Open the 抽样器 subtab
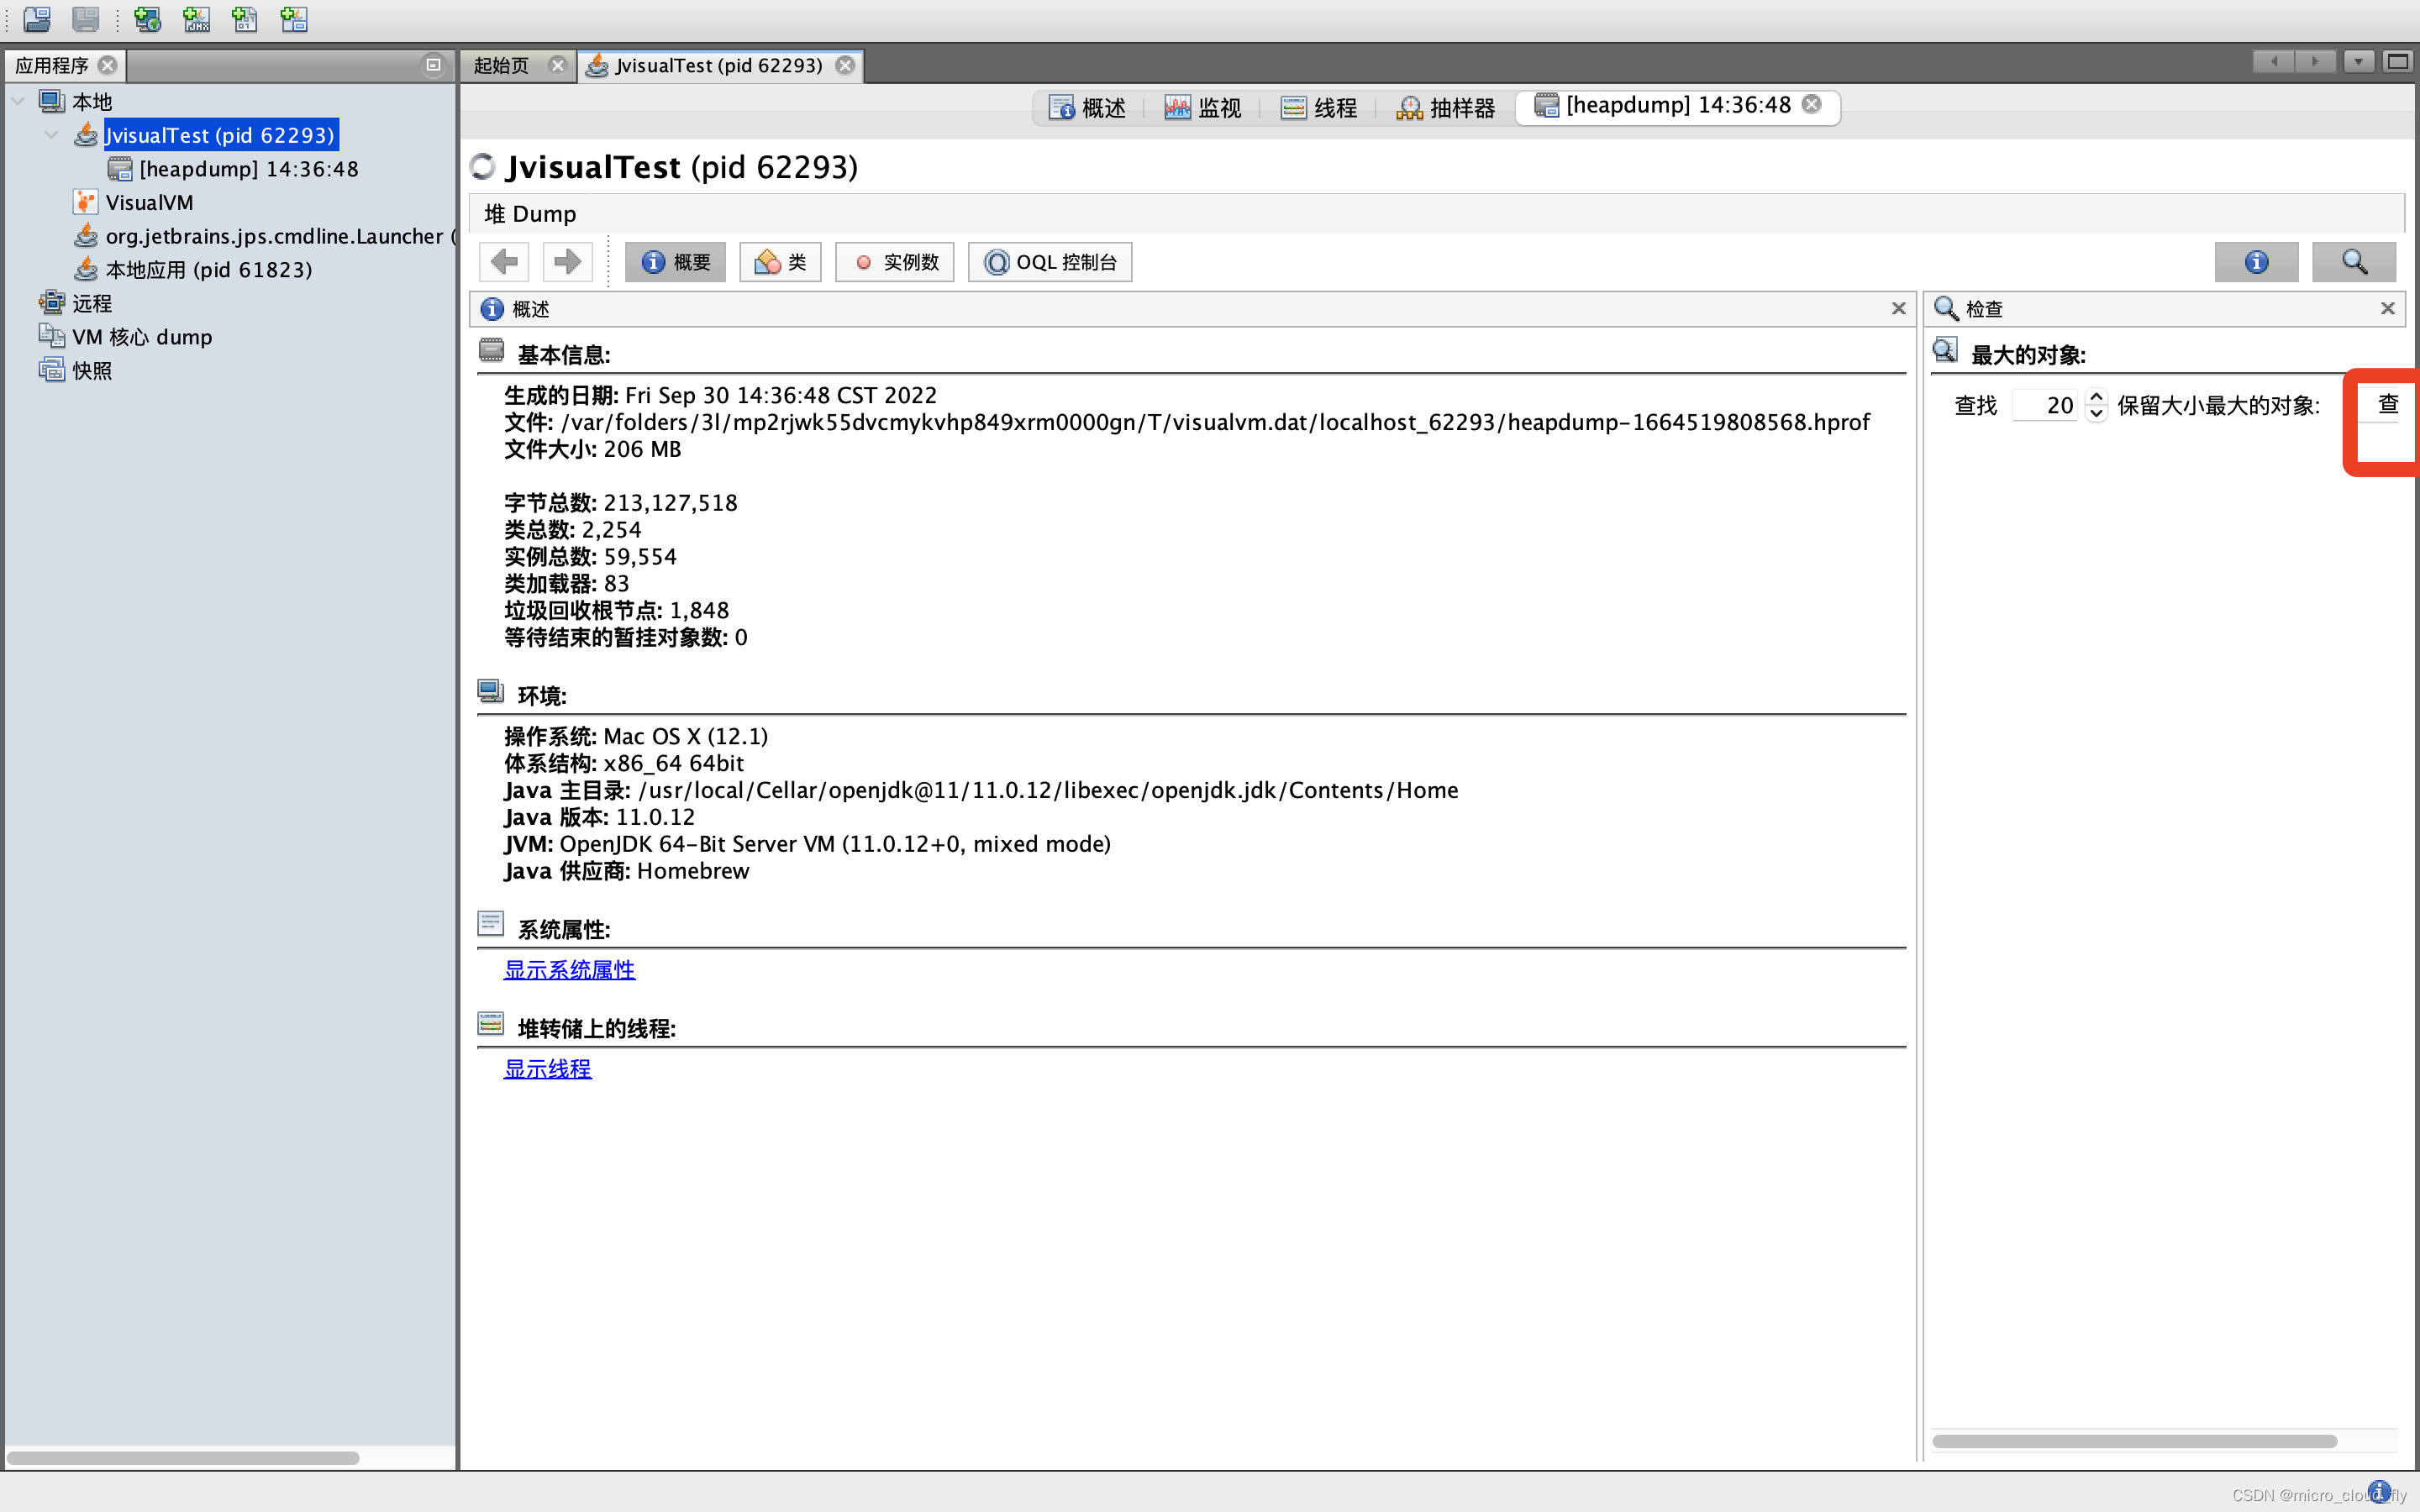The width and height of the screenshot is (2420, 1512). tap(1446, 107)
